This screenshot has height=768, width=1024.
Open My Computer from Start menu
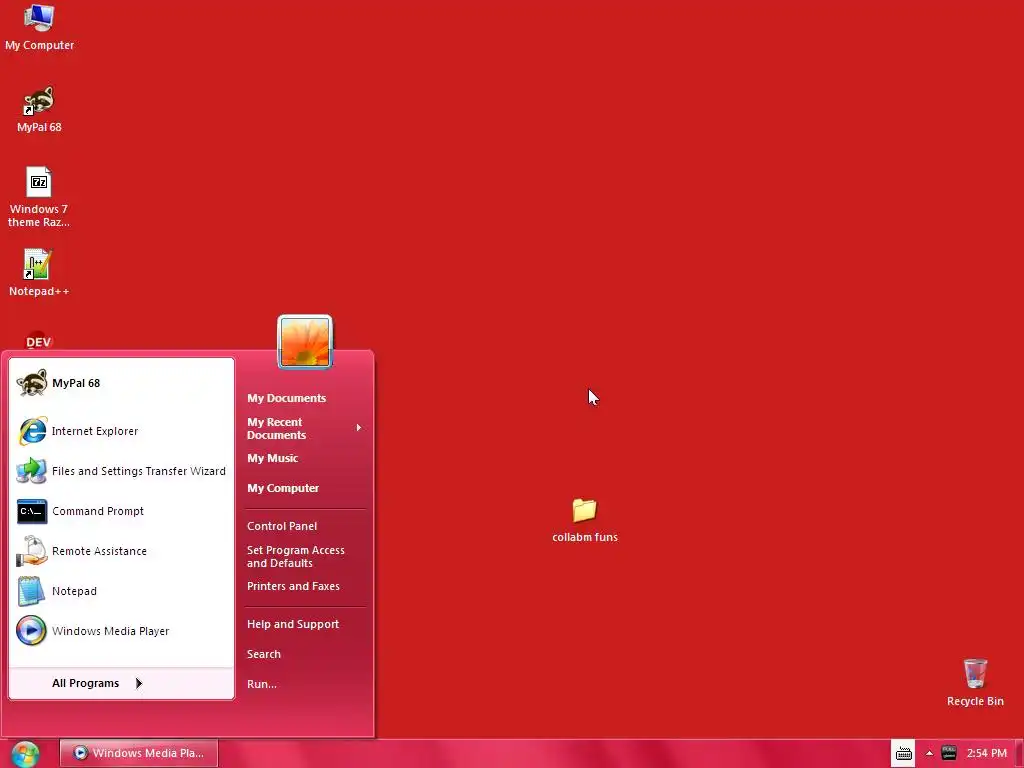coord(283,488)
